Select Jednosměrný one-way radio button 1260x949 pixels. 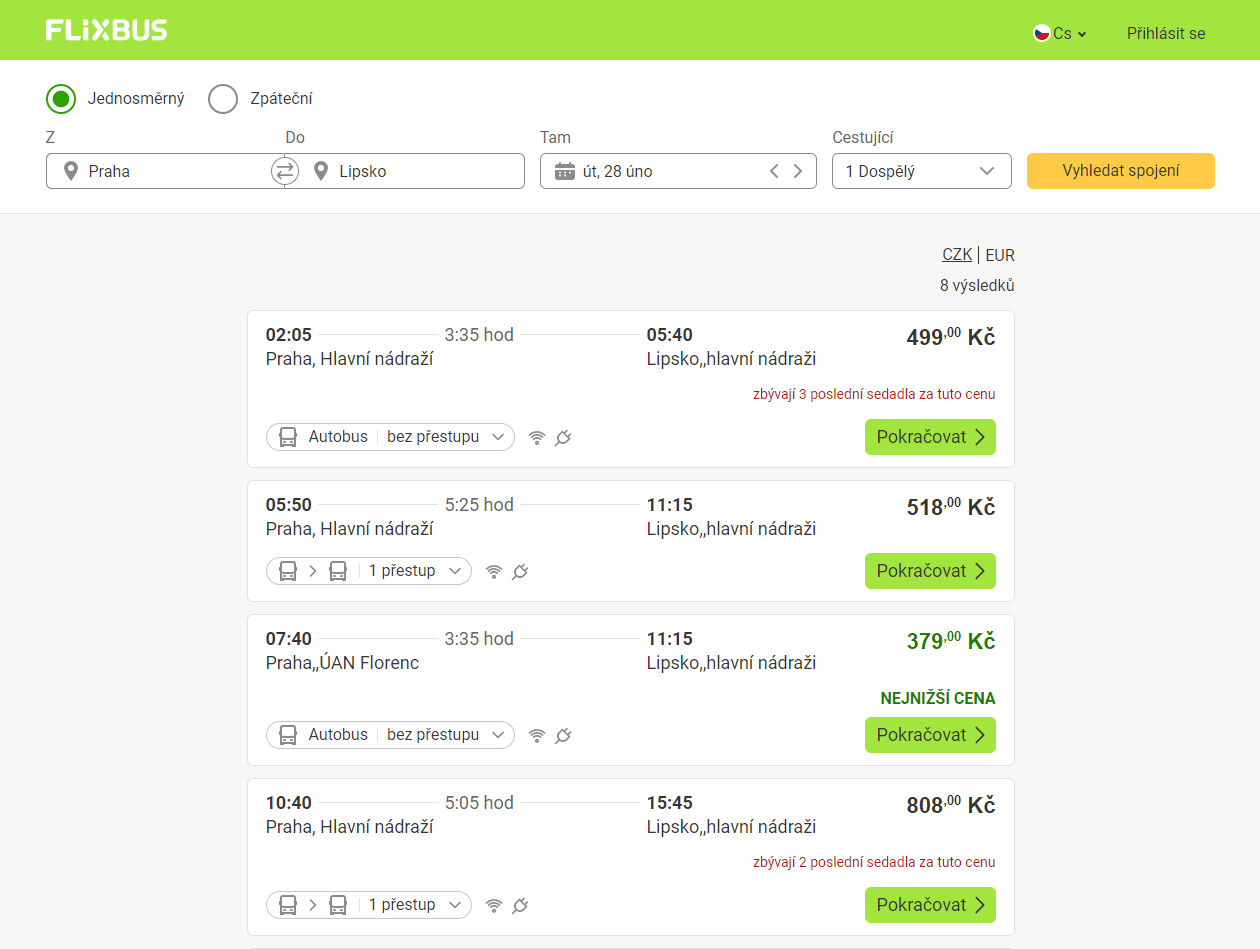[61, 99]
